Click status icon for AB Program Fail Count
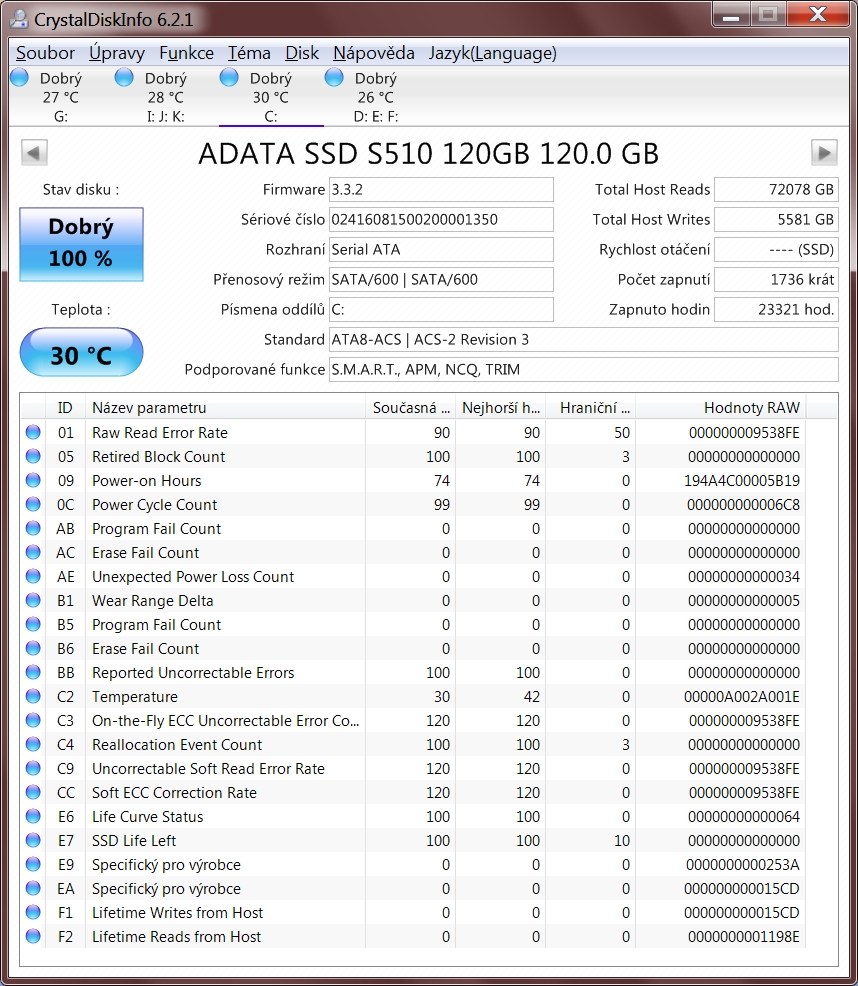858x986 pixels. [x=33, y=528]
